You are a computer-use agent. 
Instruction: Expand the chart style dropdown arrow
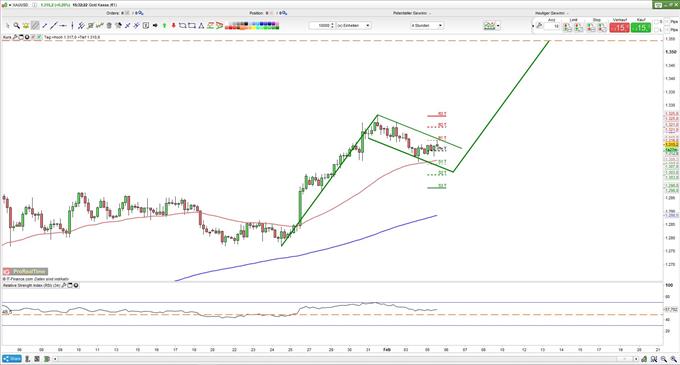(x=498, y=26)
